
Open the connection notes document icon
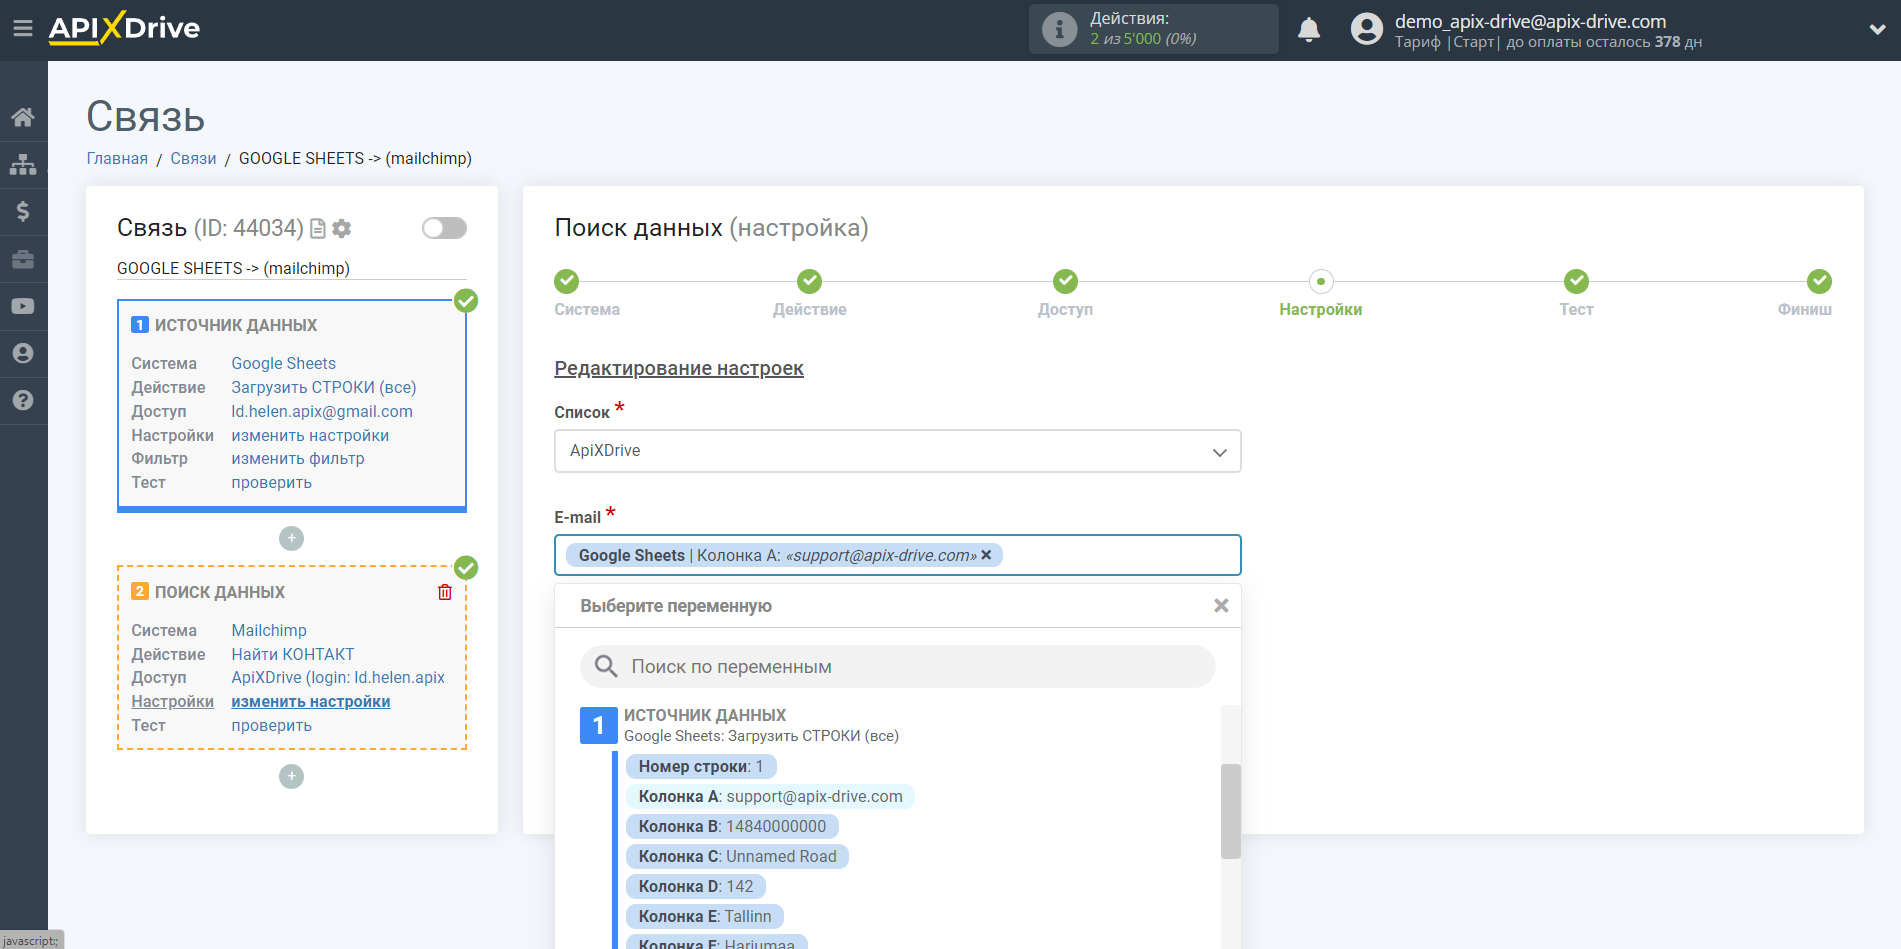tap(318, 229)
